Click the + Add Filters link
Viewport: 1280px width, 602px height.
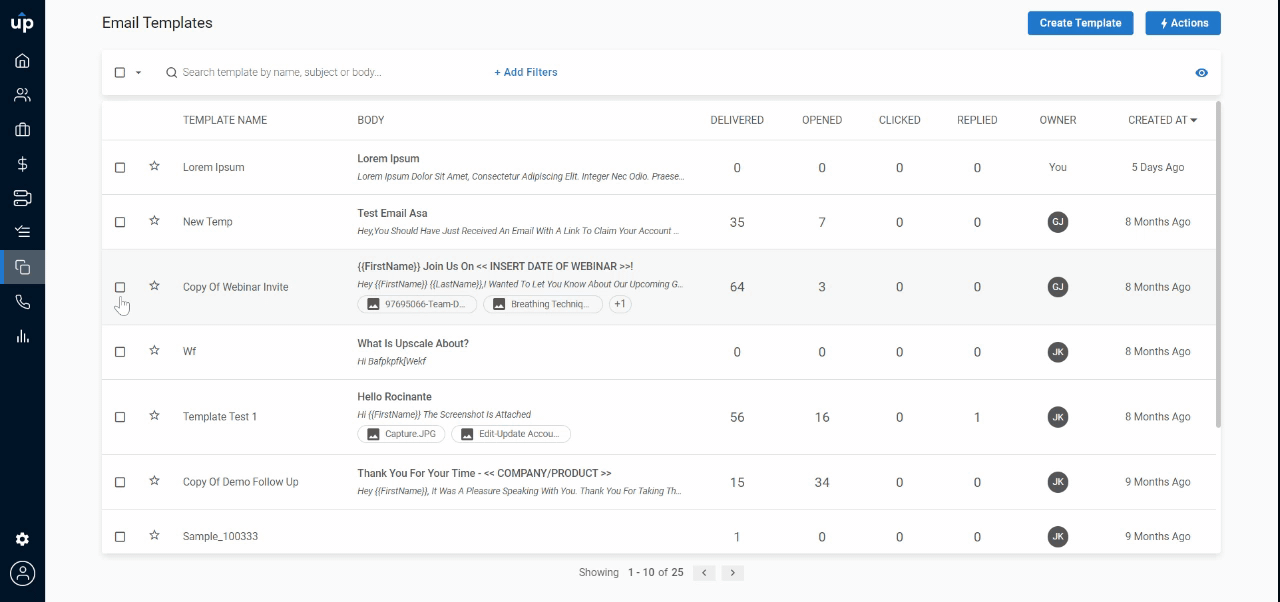(526, 72)
